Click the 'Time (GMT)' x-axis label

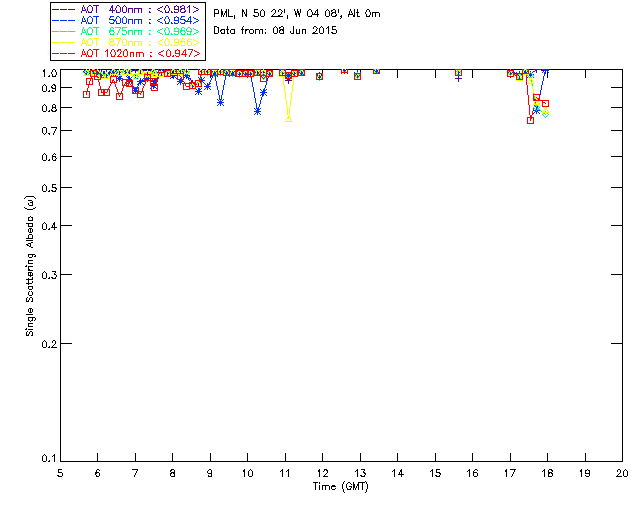[341, 487]
